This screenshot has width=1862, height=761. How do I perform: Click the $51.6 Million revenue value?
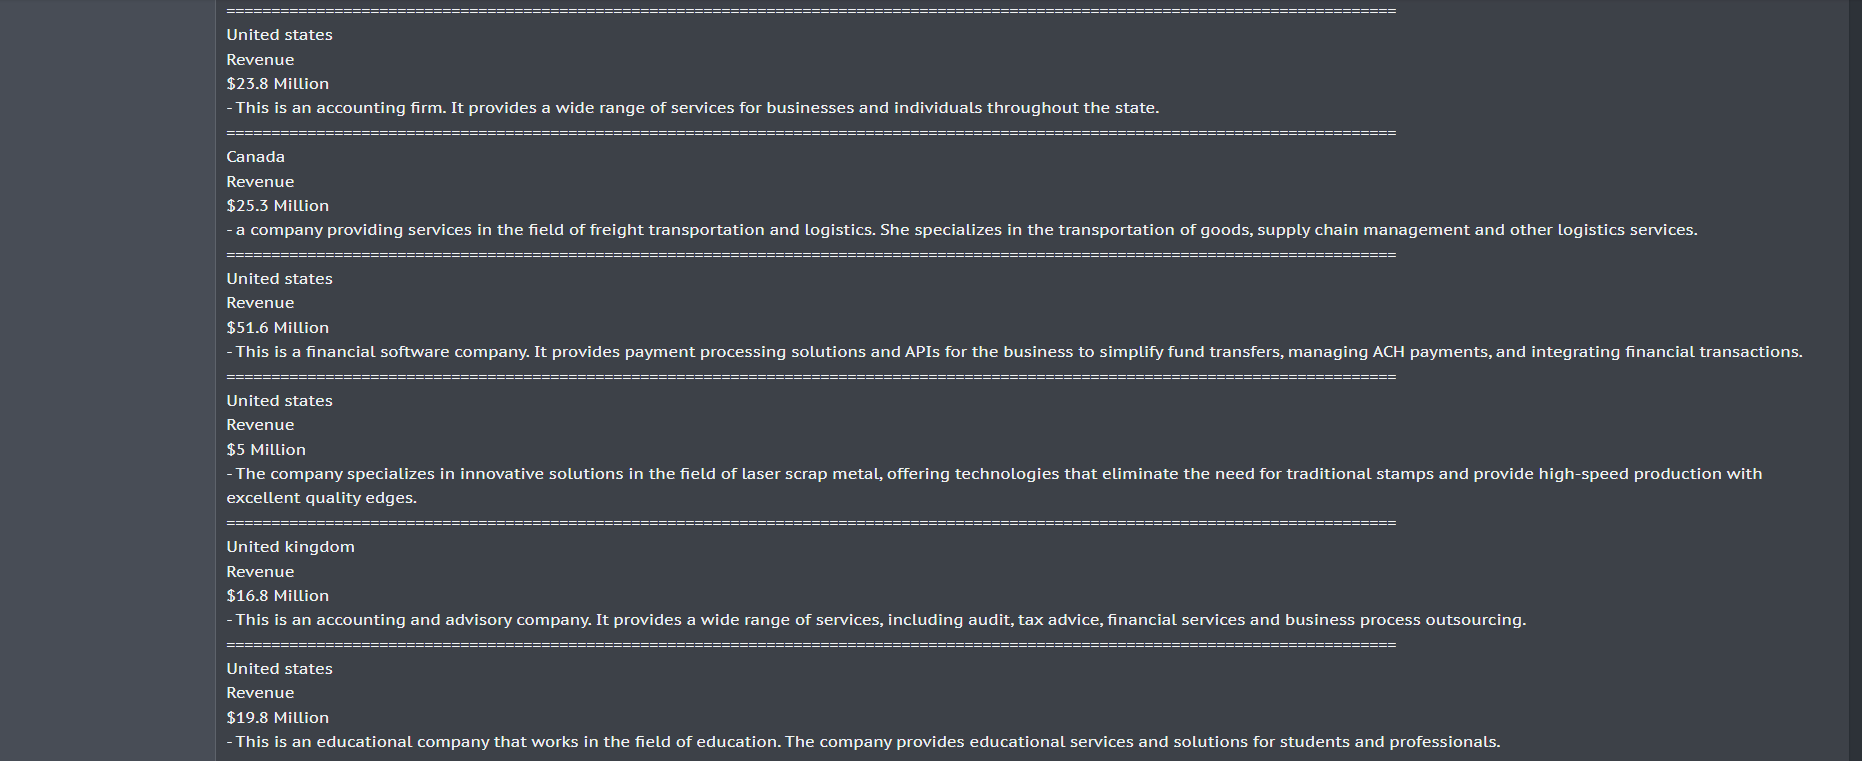277,328
